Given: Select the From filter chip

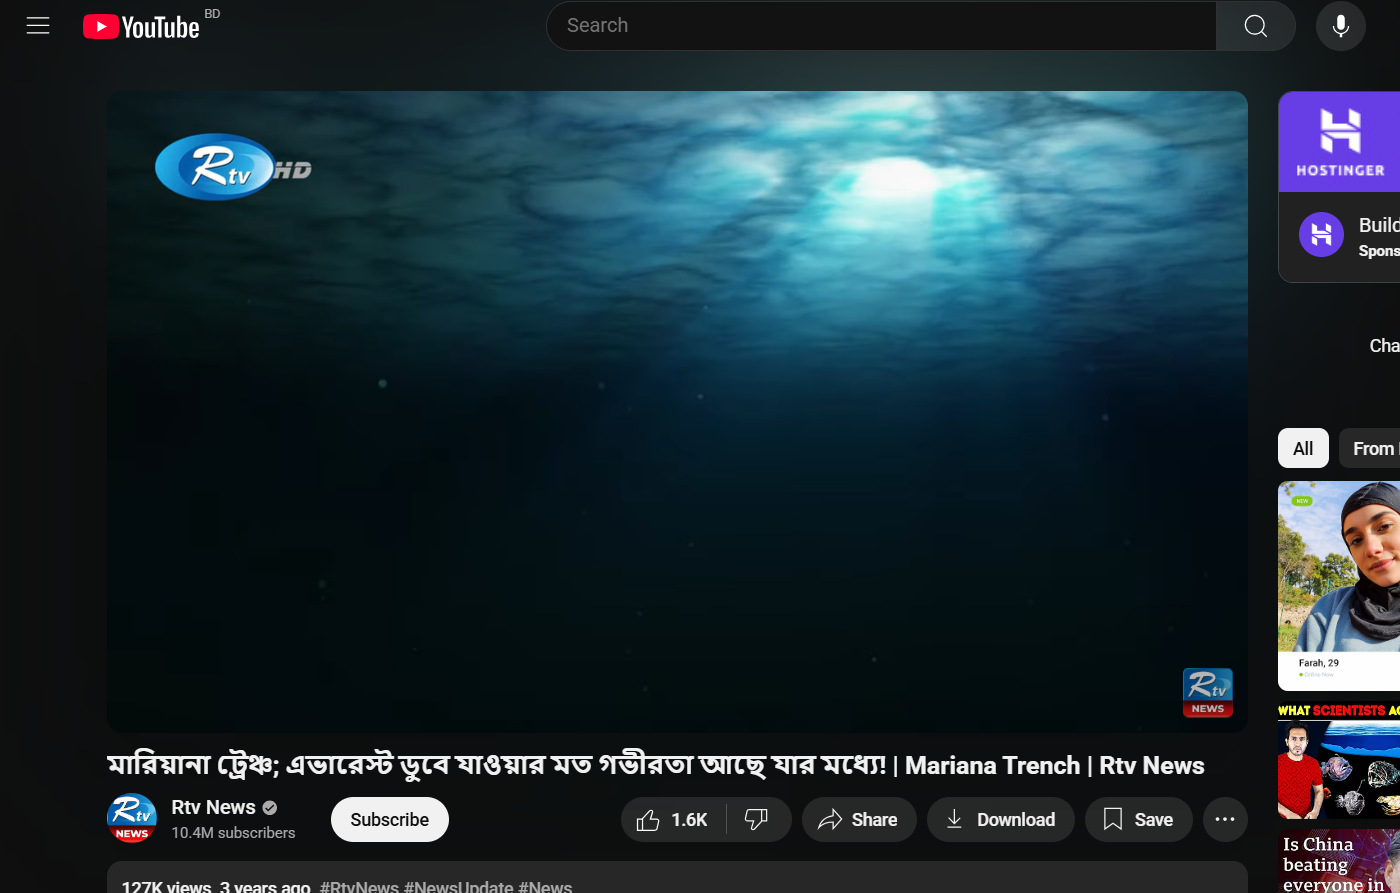Looking at the screenshot, I should tap(1372, 449).
